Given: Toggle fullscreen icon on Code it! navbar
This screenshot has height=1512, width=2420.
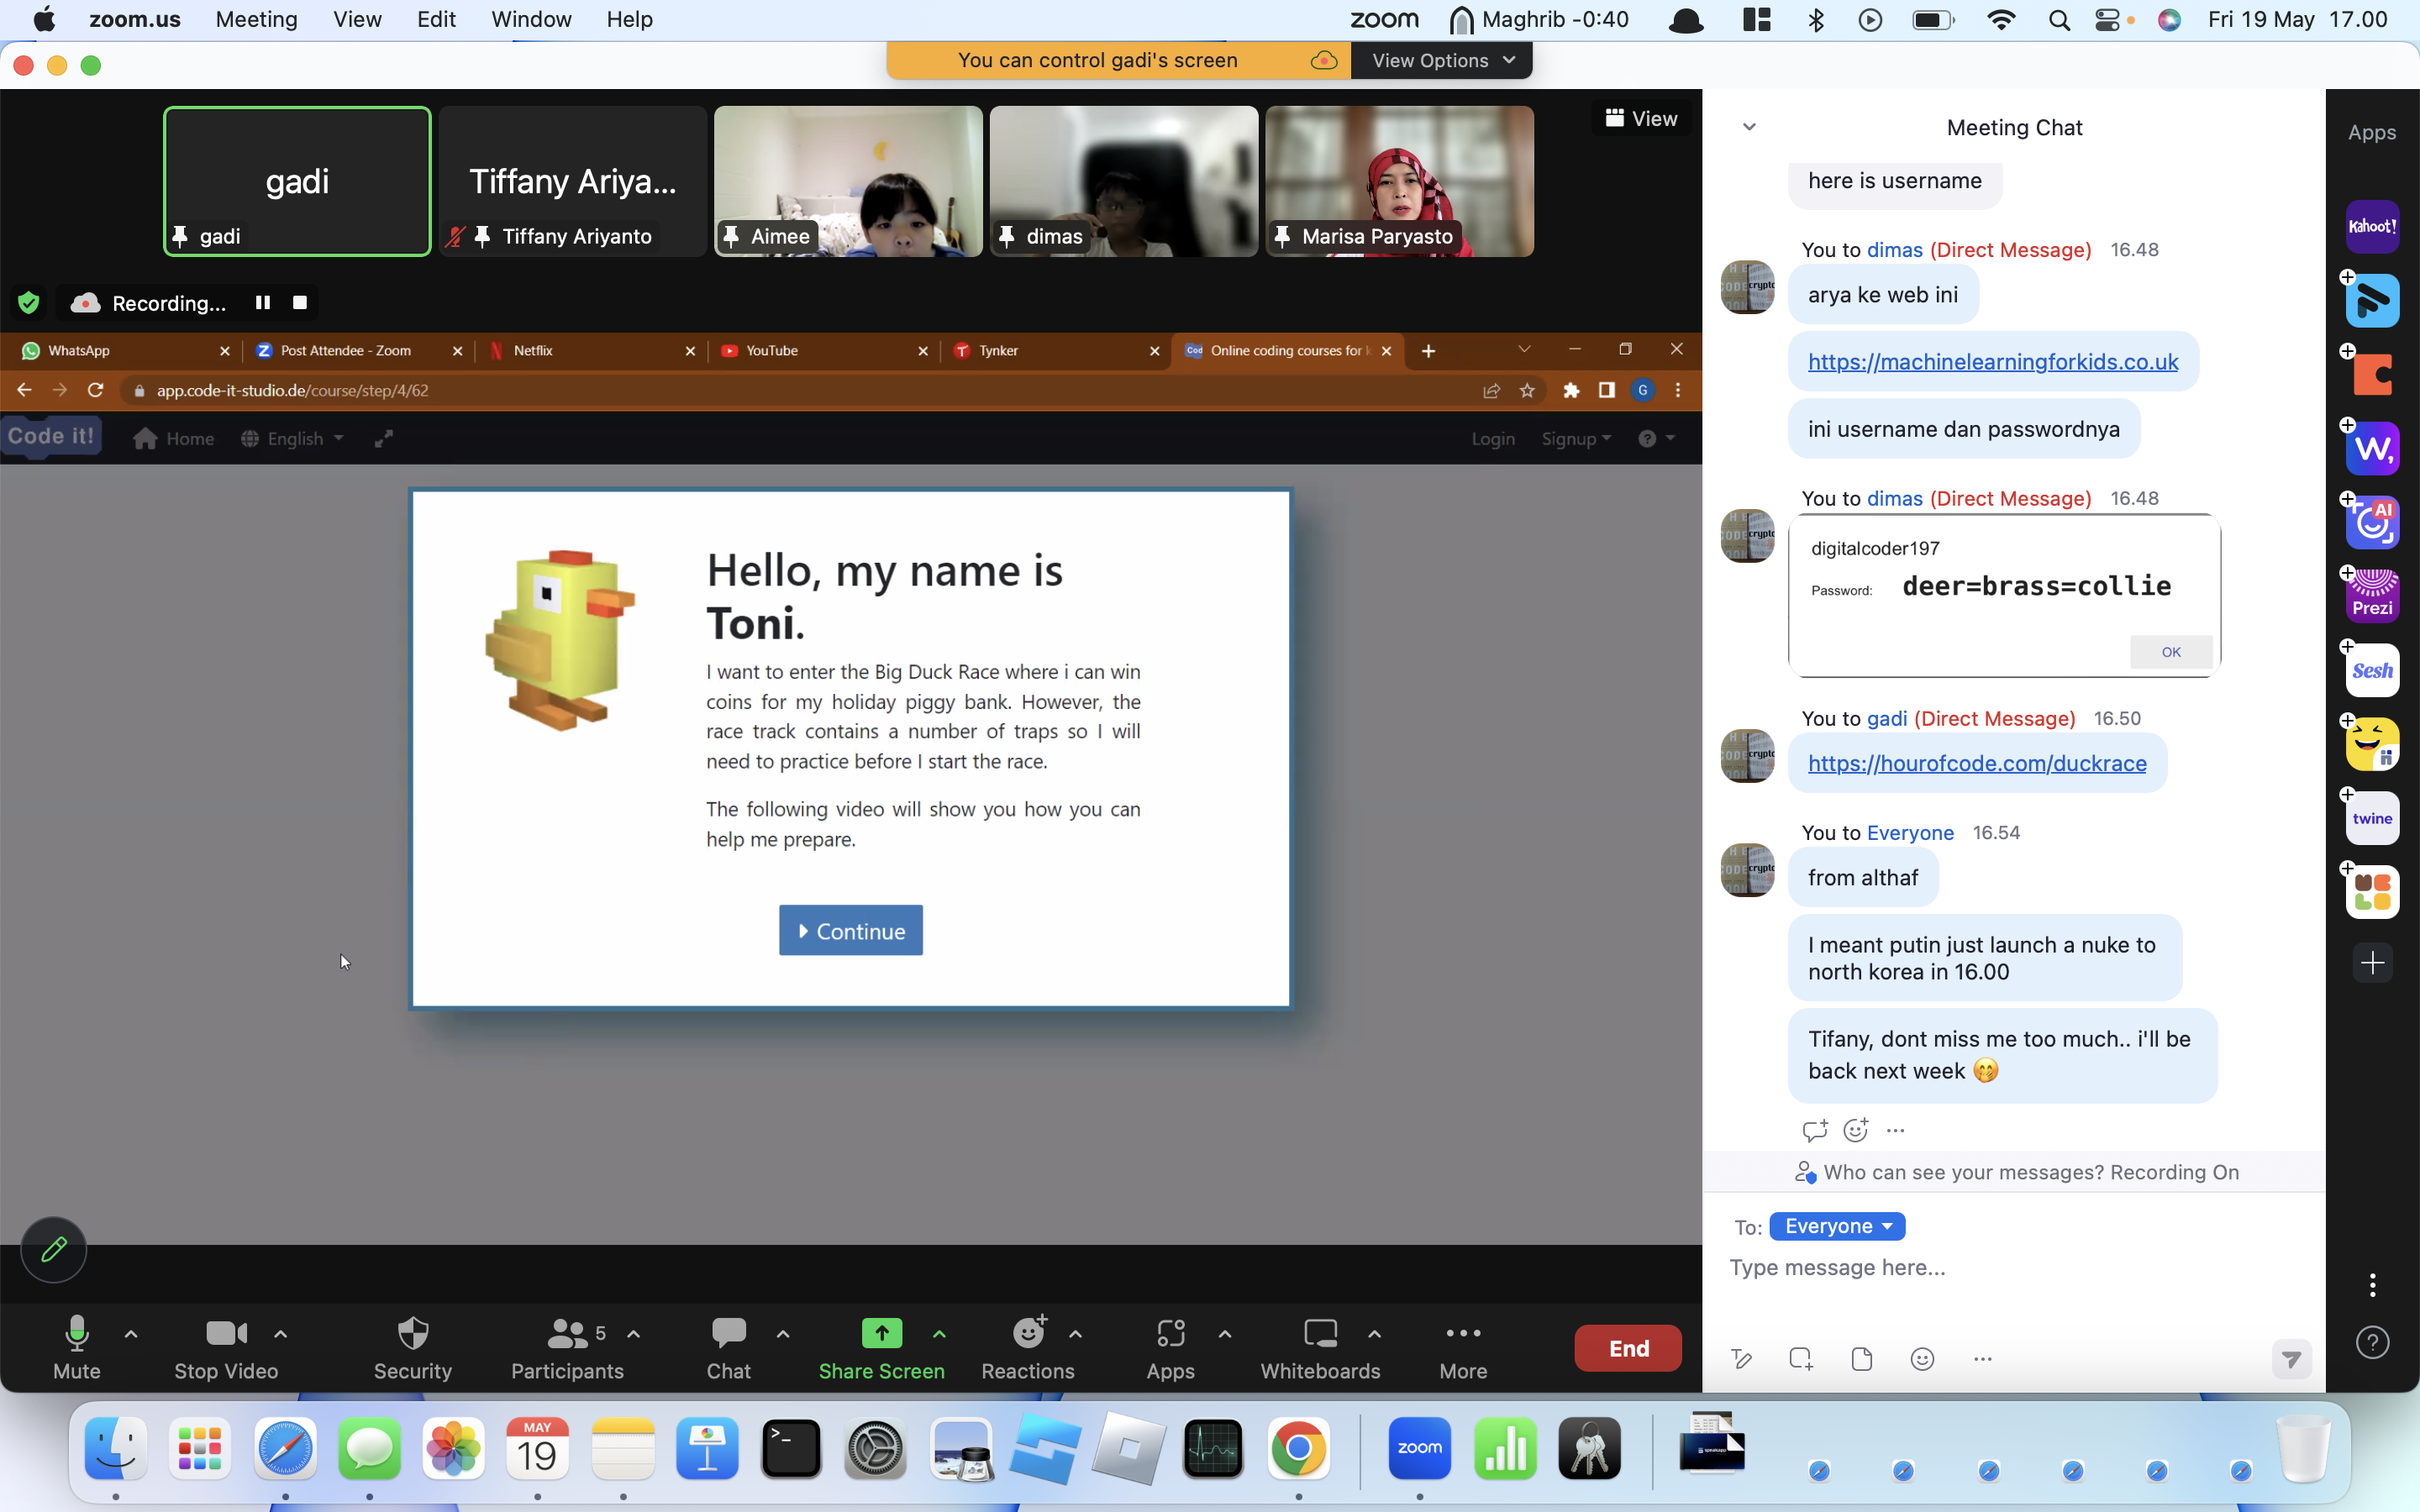Looking at the screenshot, I should [384, 439].
